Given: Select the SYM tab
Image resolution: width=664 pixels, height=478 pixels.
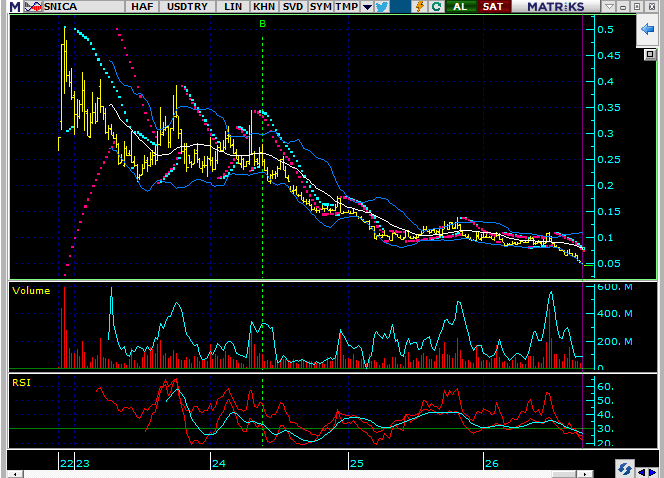Looking at the screenshot, I should click(x=321, y=6).
